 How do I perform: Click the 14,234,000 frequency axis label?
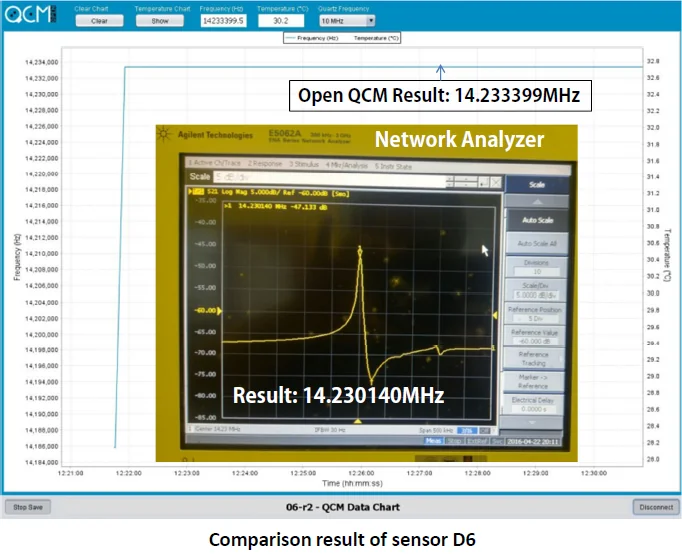(x=41, y=62)
